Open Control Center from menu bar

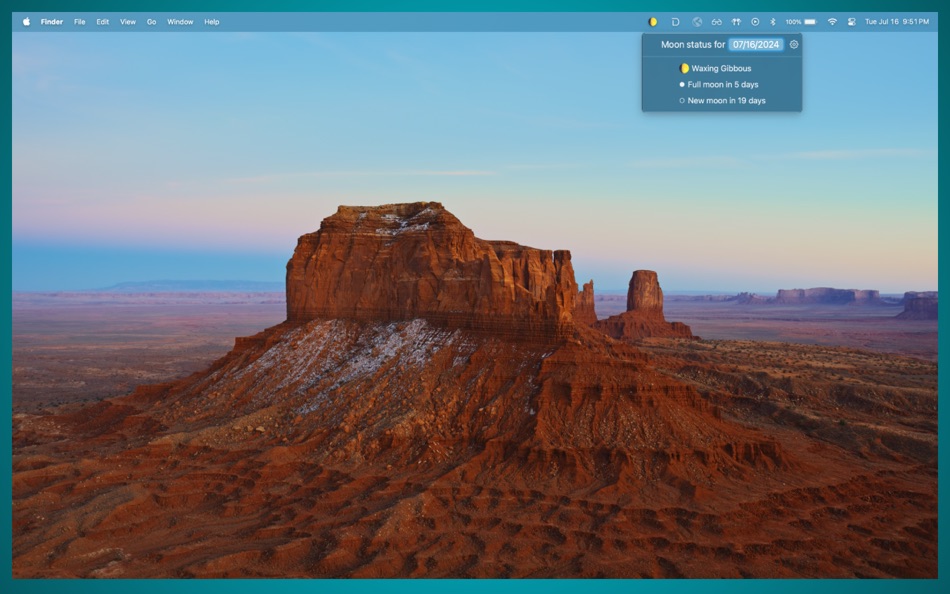[851, 22]
